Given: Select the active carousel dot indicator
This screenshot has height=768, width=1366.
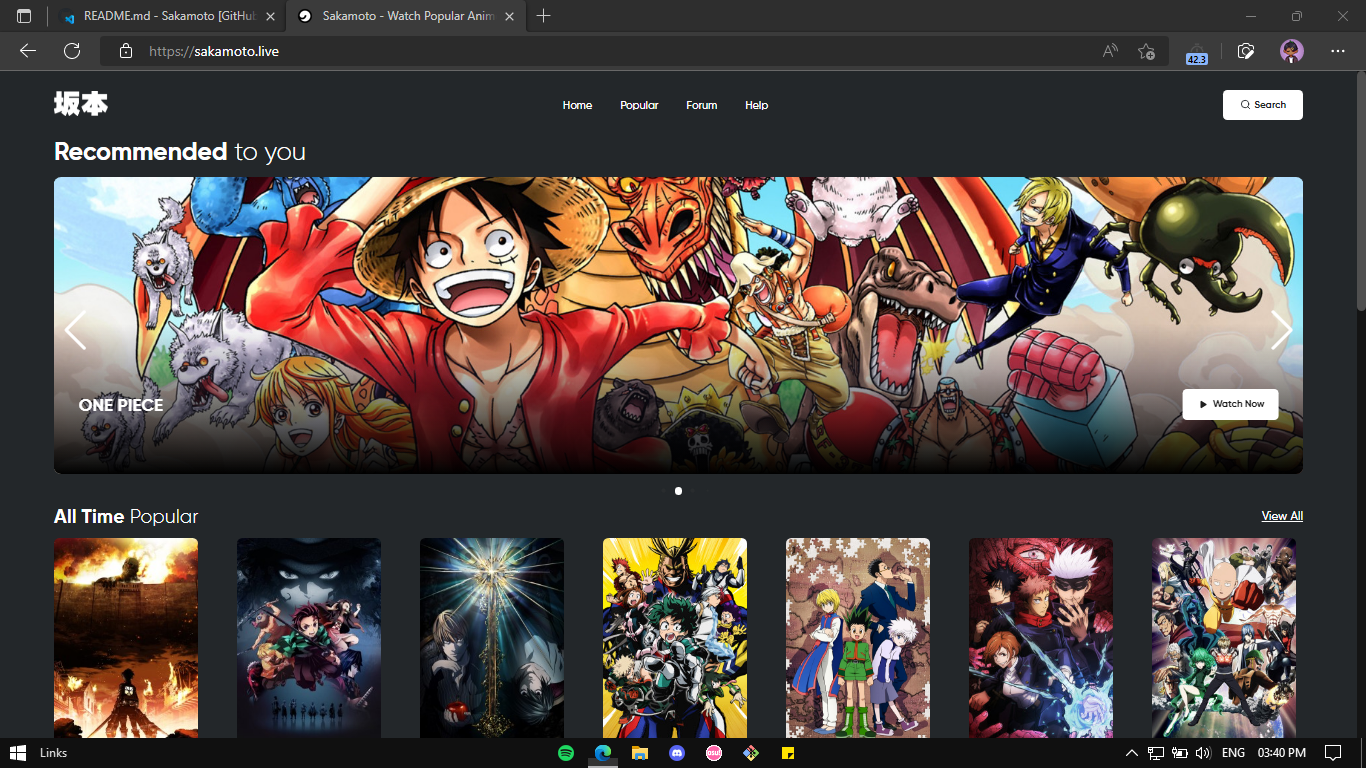Looking at the screenshot, I should coord(678,491).
